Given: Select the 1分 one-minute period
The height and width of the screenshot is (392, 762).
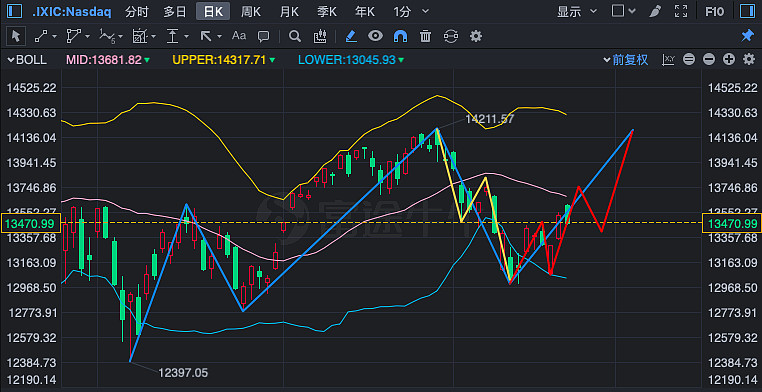Looking at the screenshot, I should [x=402, y=12].
